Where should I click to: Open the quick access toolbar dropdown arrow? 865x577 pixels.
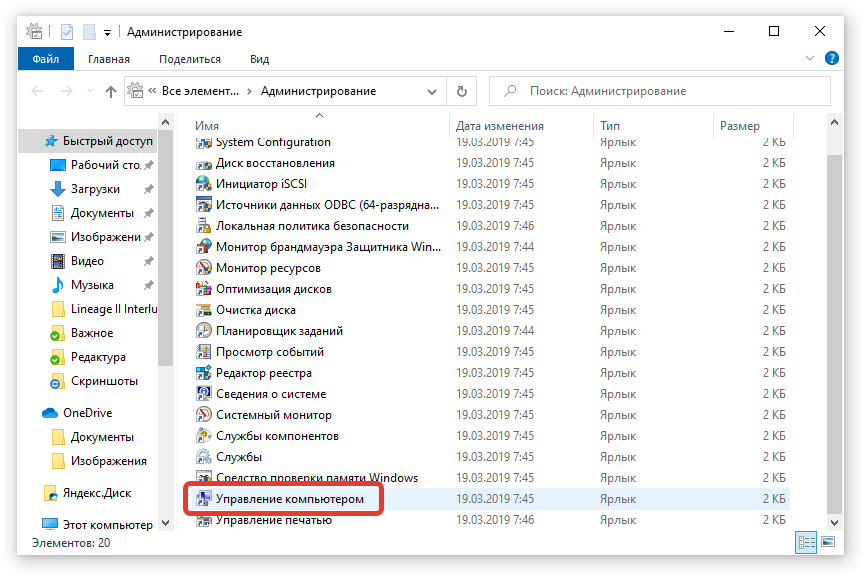pos(107,33)
